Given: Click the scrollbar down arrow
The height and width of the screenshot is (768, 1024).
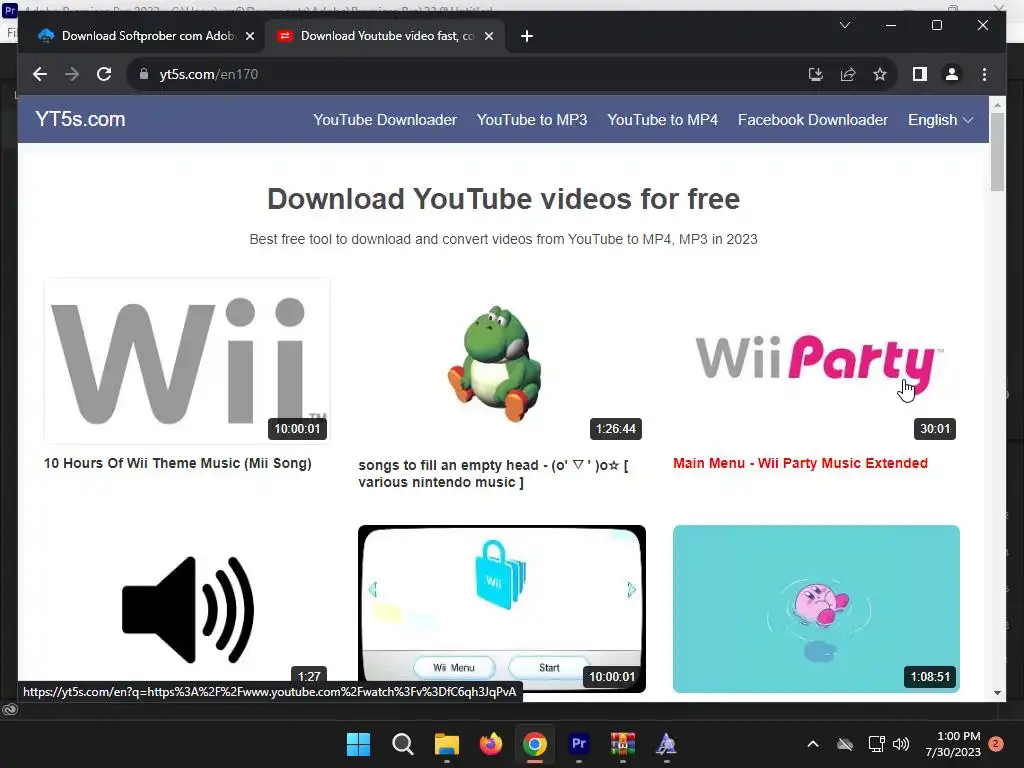Looking at the screenshot, I should (x=997, y=693).
